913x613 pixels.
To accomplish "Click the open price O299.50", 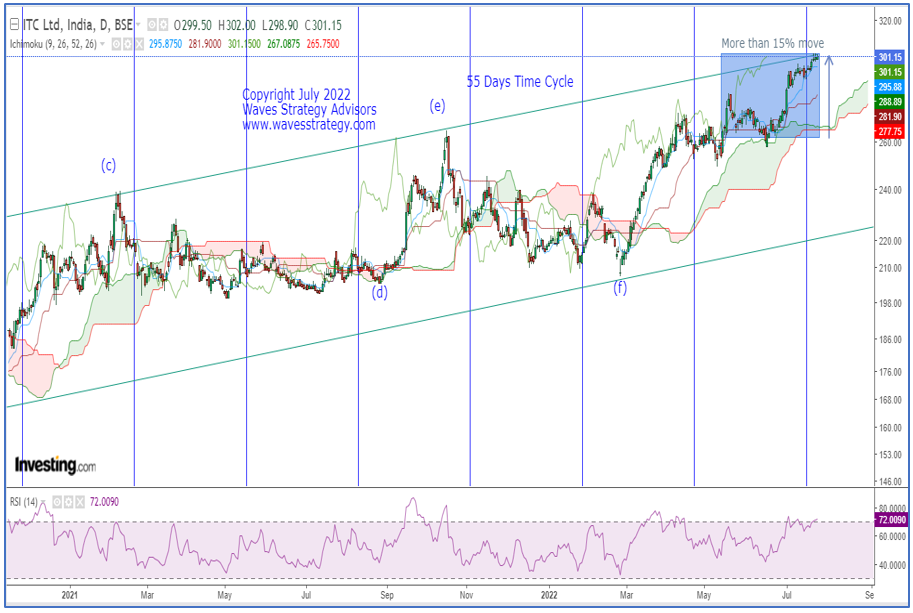I will (193, 25).
